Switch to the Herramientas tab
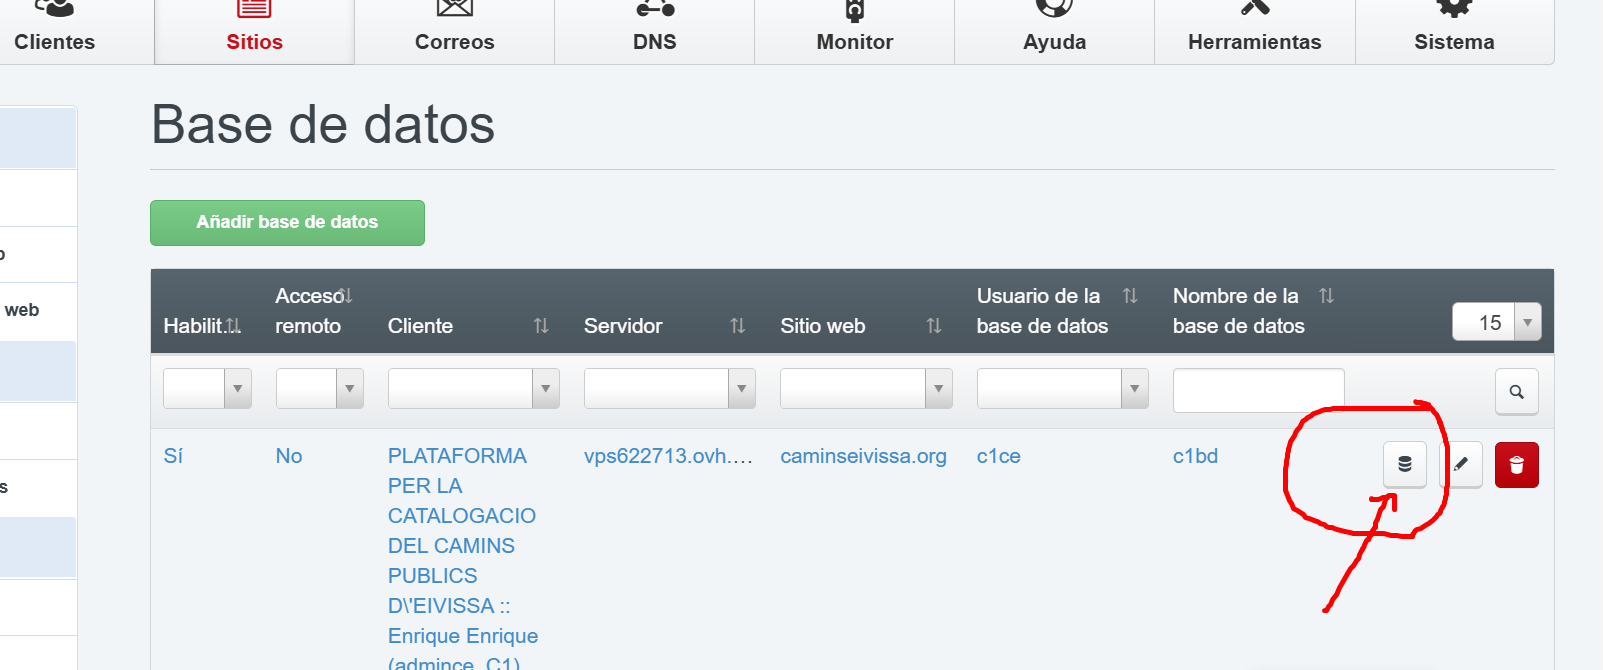Viewport: 1603px width, 670px height. 1255,32
